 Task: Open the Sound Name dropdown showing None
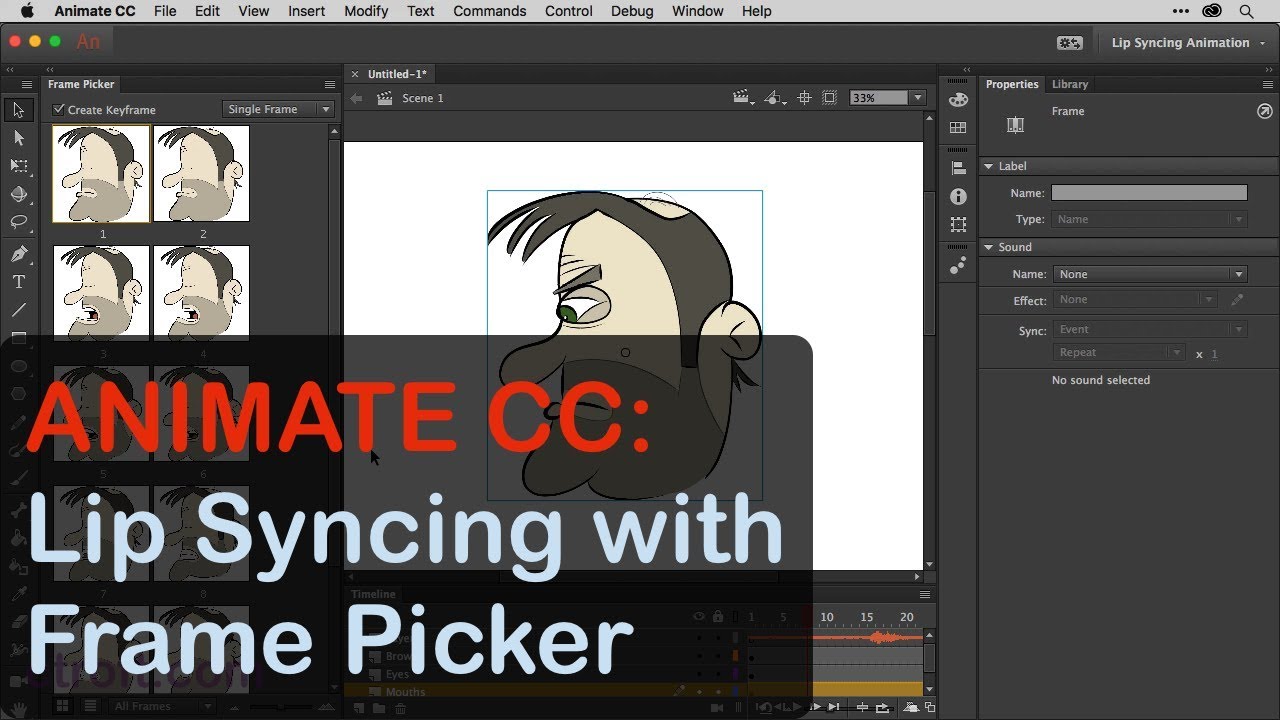pyautogui.click(x=1149, y=274)
